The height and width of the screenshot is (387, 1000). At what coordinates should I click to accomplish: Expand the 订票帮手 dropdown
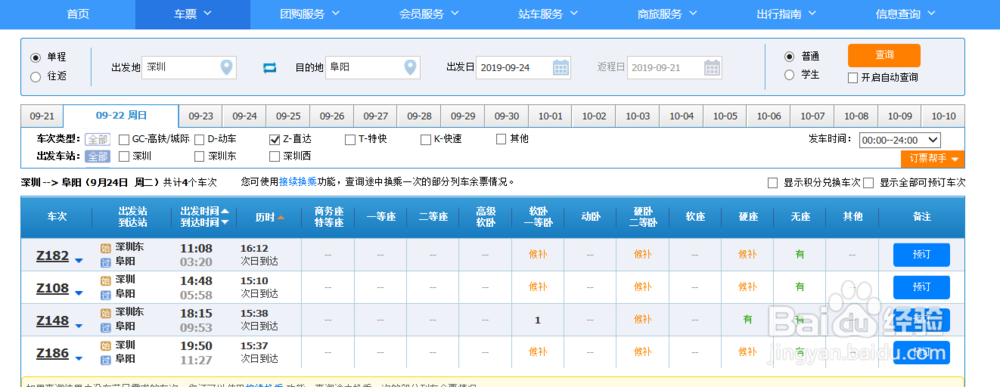click(932, 159)
